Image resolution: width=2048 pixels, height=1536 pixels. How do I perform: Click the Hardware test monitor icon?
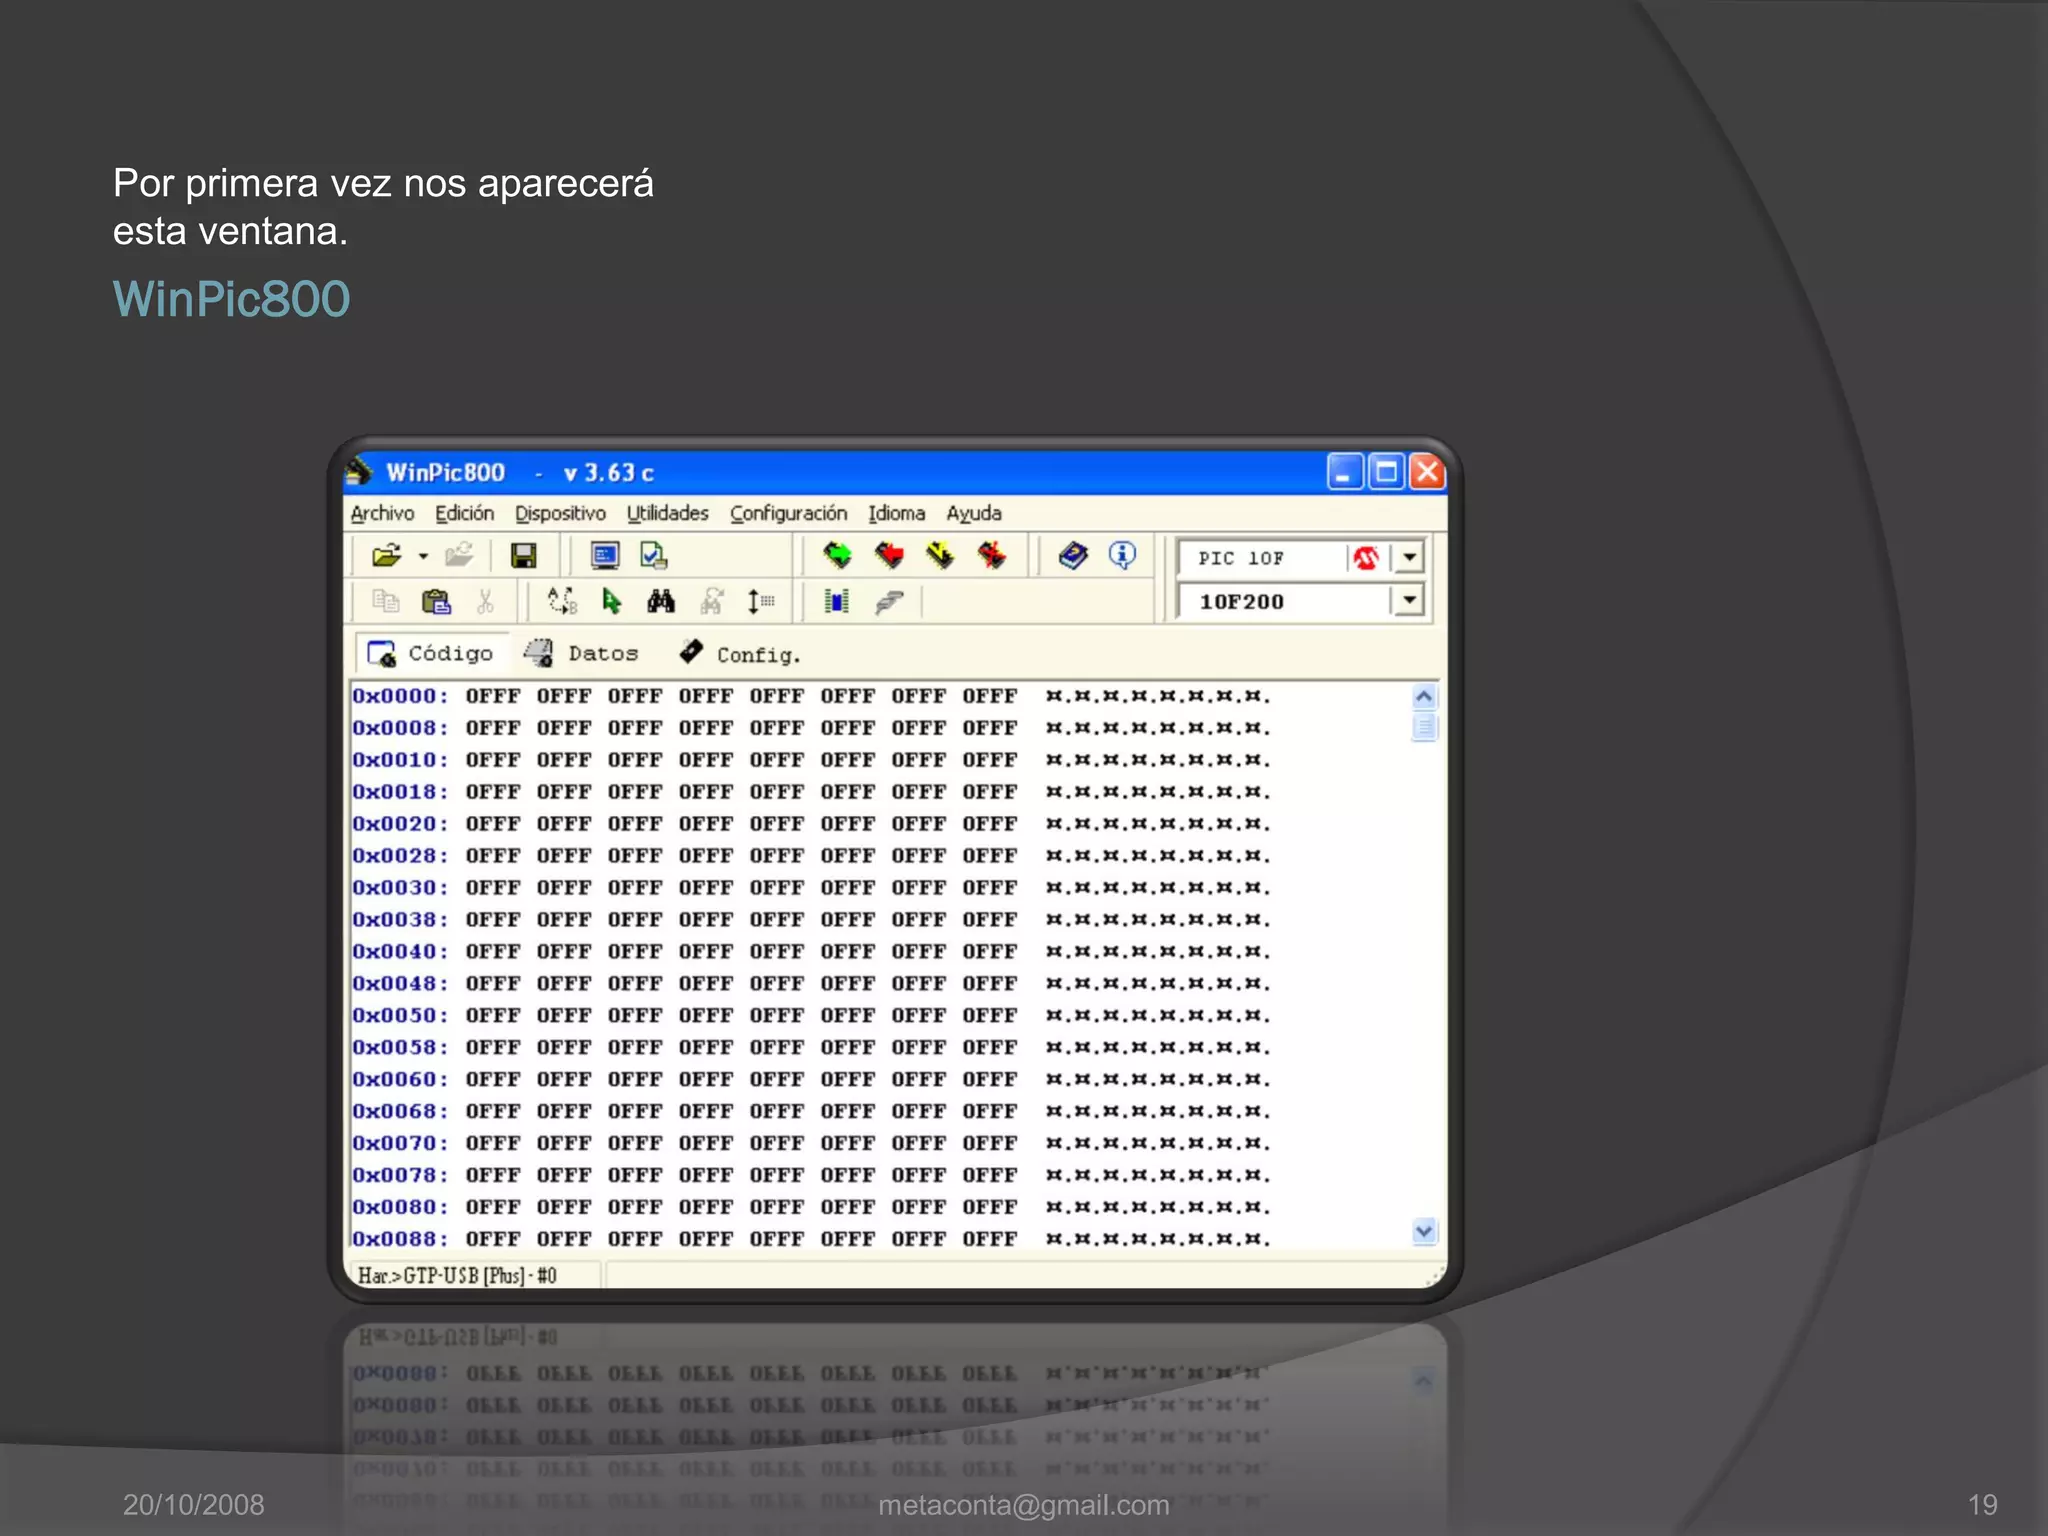[605, 556]
